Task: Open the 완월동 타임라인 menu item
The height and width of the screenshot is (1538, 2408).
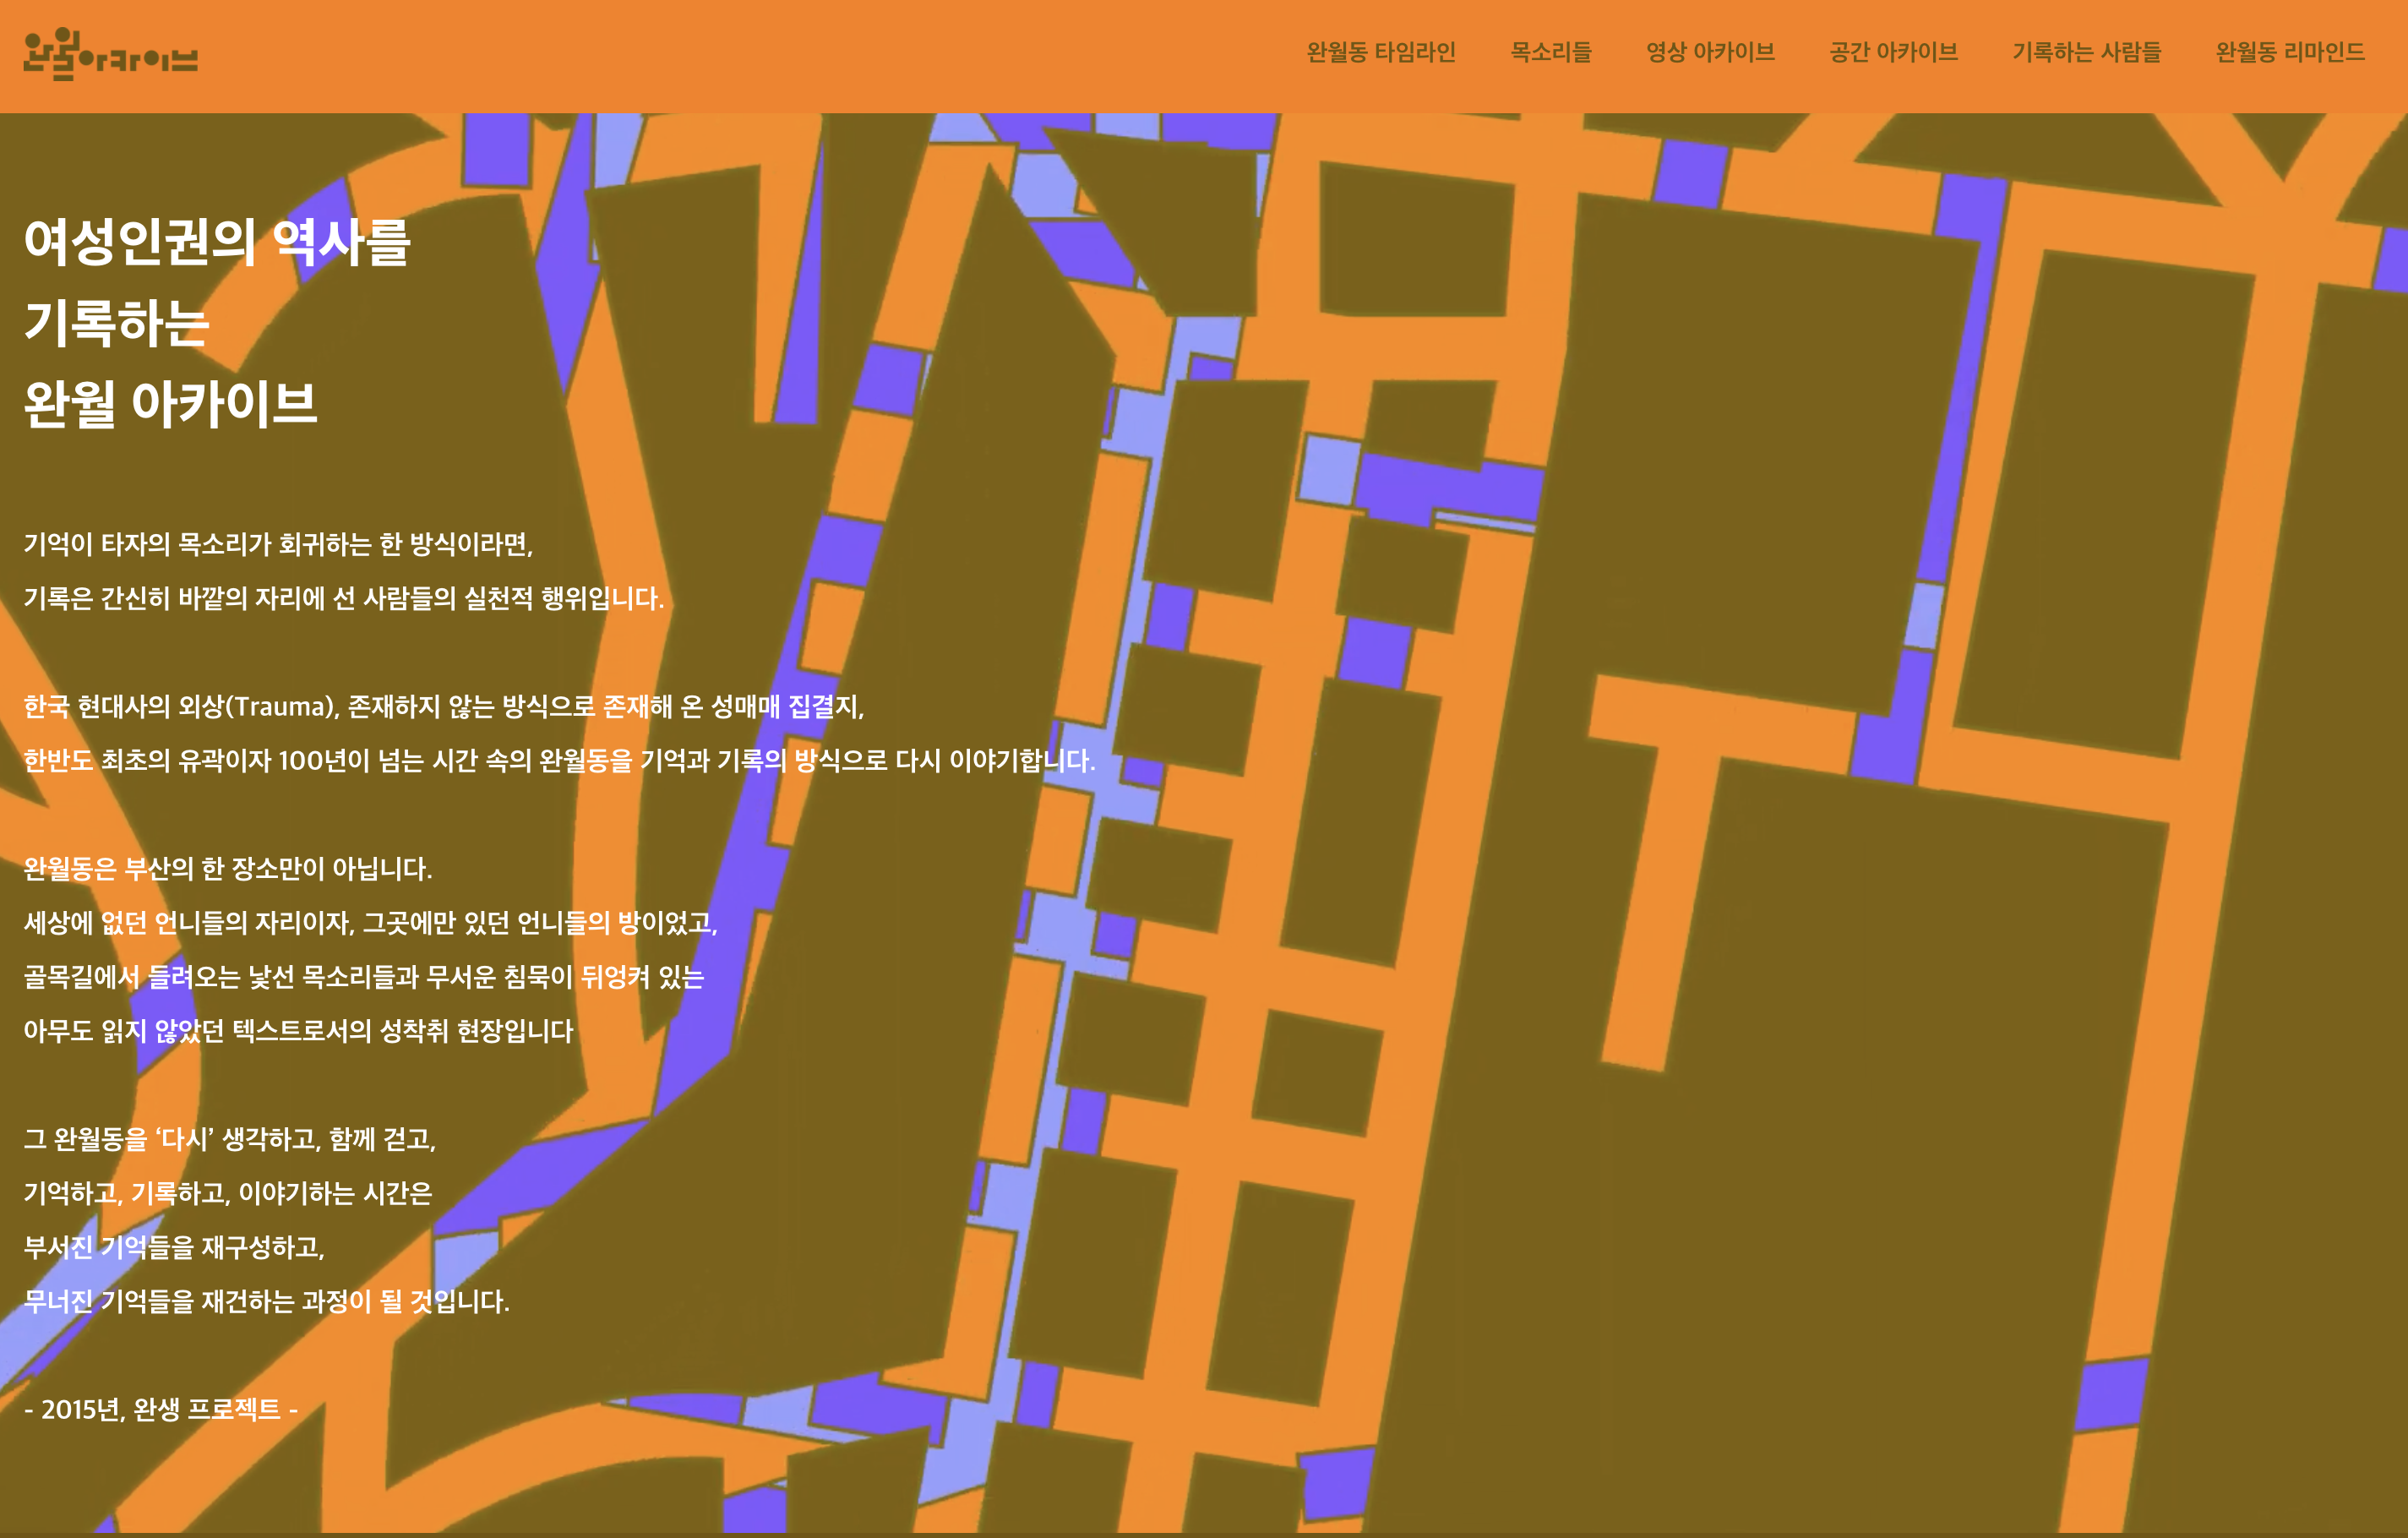Action: point(1380,52)
